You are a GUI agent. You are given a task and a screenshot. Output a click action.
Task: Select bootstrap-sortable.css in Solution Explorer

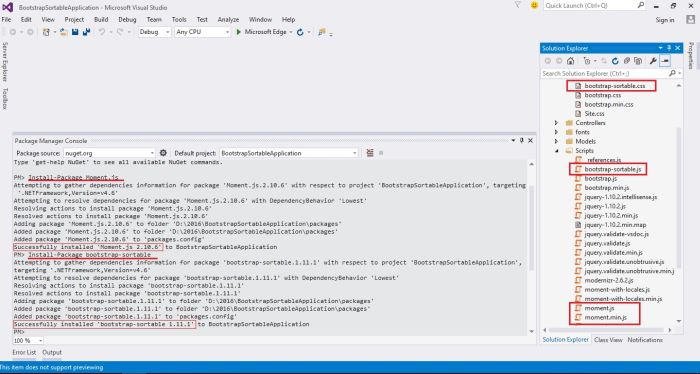615,86
